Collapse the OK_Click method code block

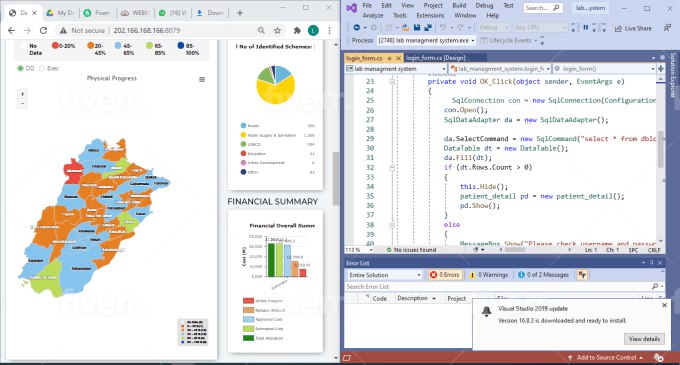392,81
